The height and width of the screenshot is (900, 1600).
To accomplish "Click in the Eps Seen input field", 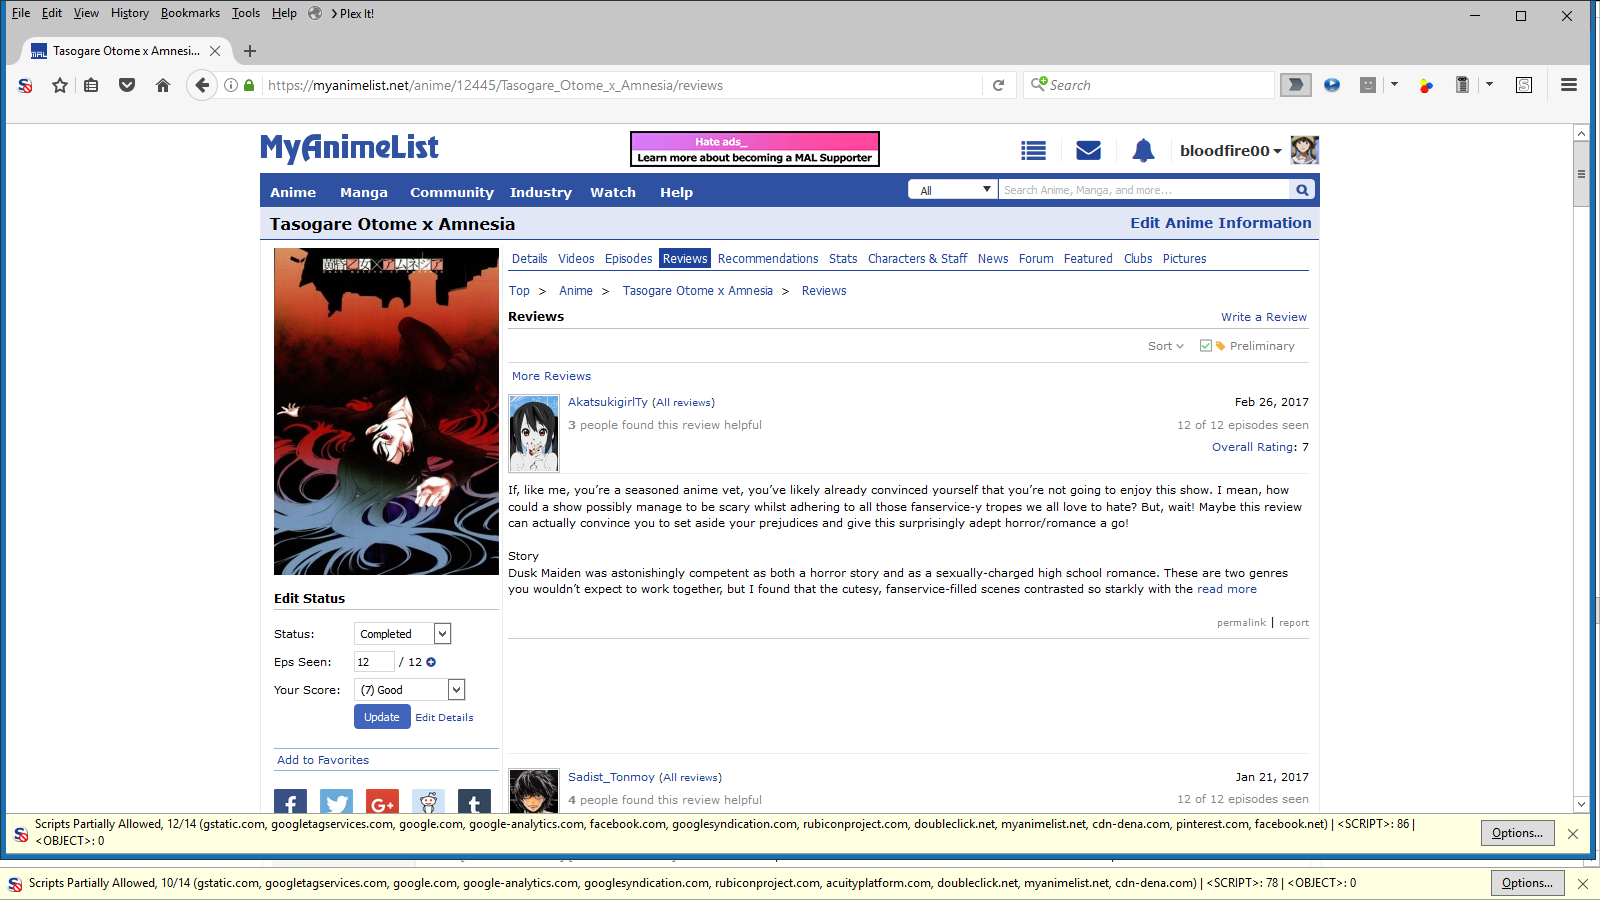I will point(373,662).
